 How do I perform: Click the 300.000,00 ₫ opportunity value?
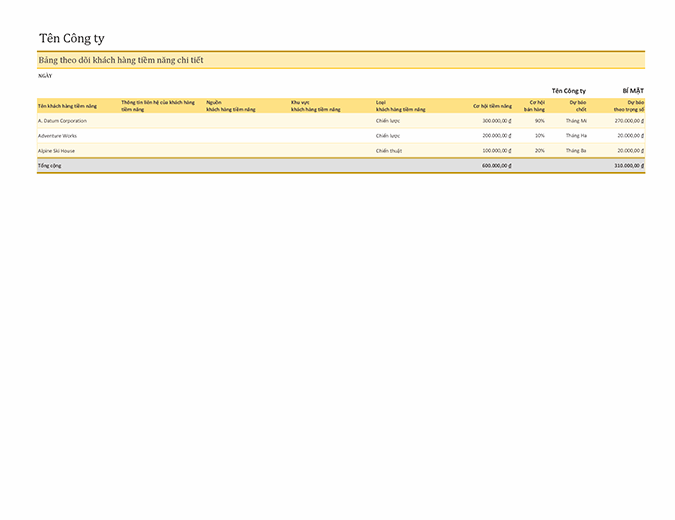(496, 120)
